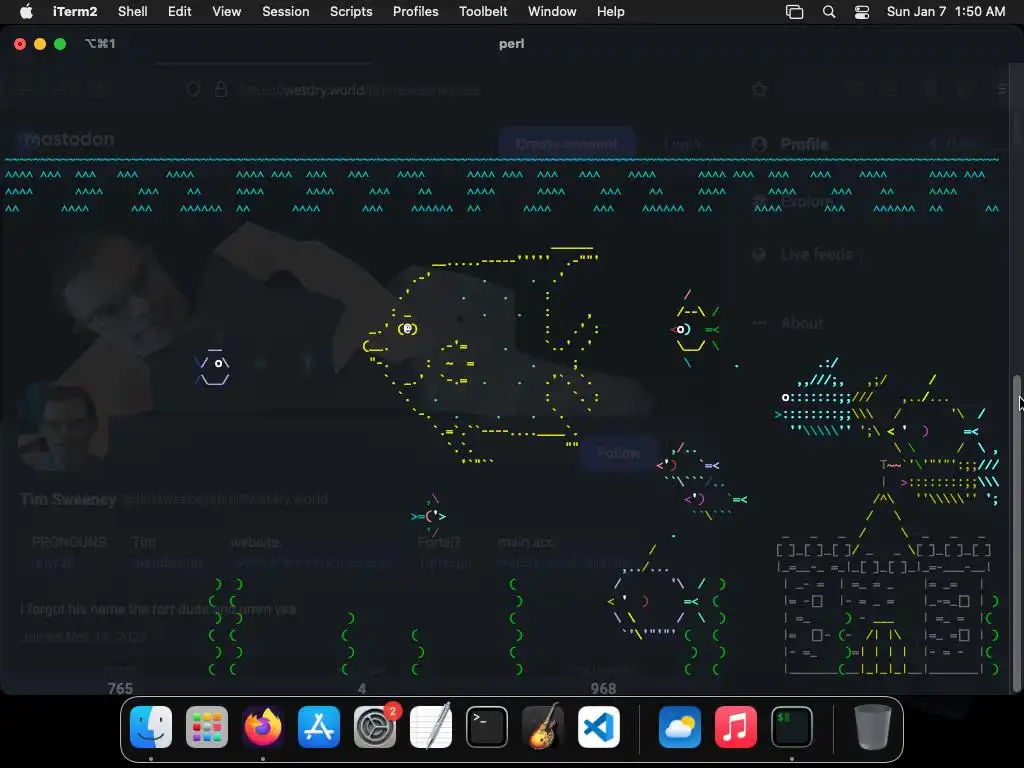
Task: Zoom the iTerm2 window with green button
Action: coord(60,44)
